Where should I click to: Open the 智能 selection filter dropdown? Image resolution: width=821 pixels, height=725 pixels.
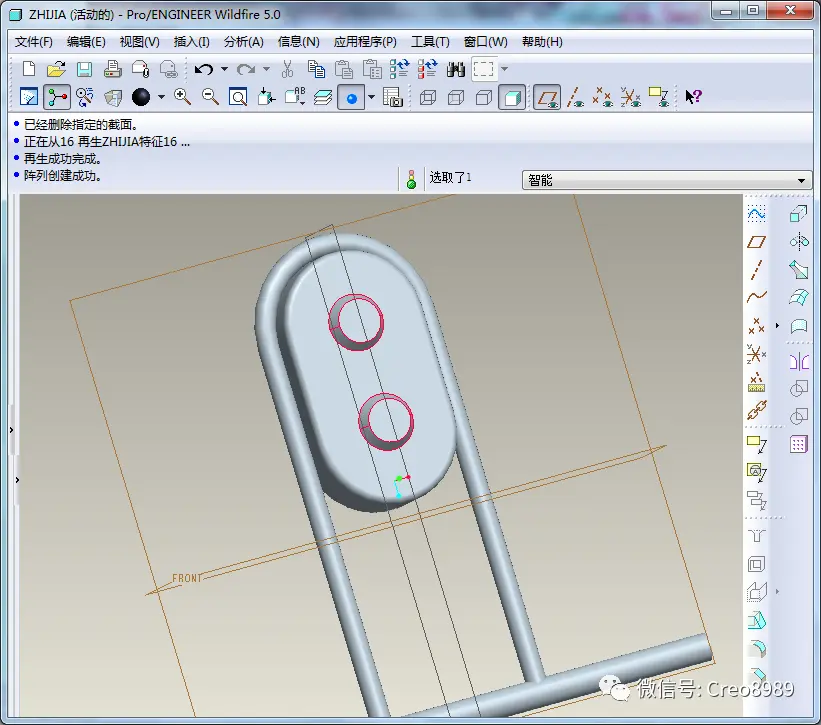point(667,180)
